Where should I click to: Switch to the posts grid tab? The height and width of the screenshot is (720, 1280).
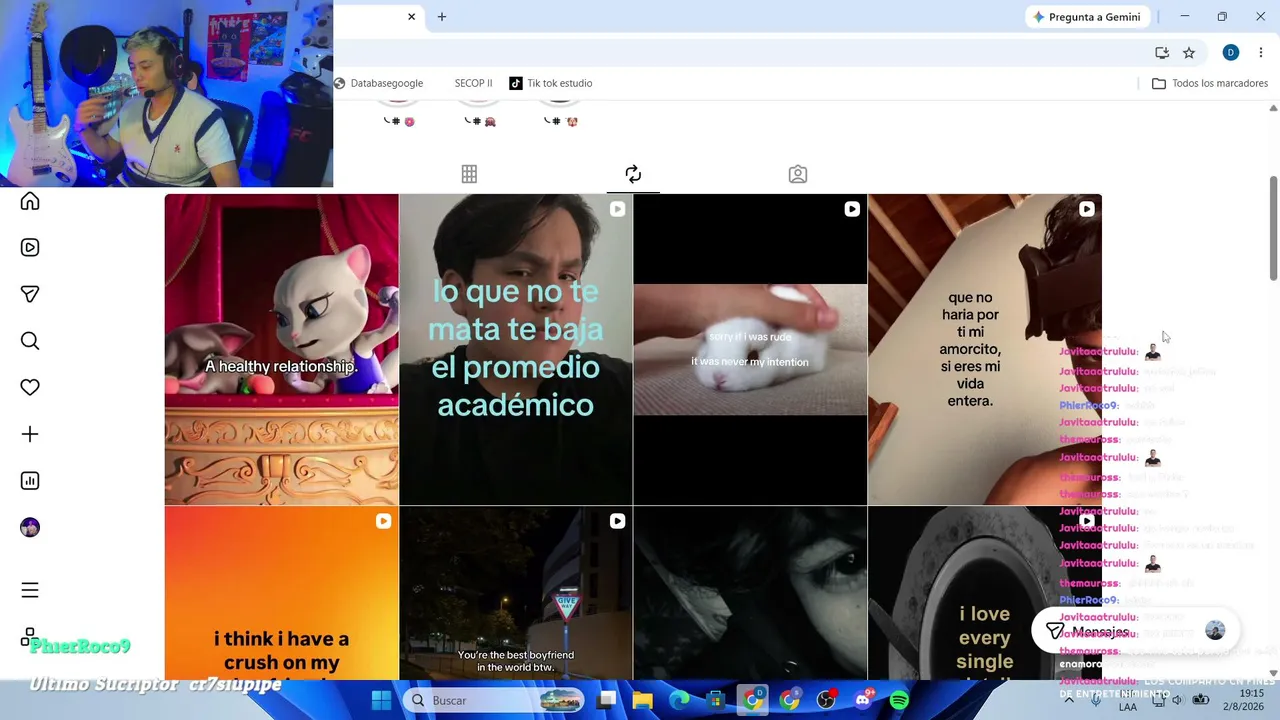pos(469,174)
